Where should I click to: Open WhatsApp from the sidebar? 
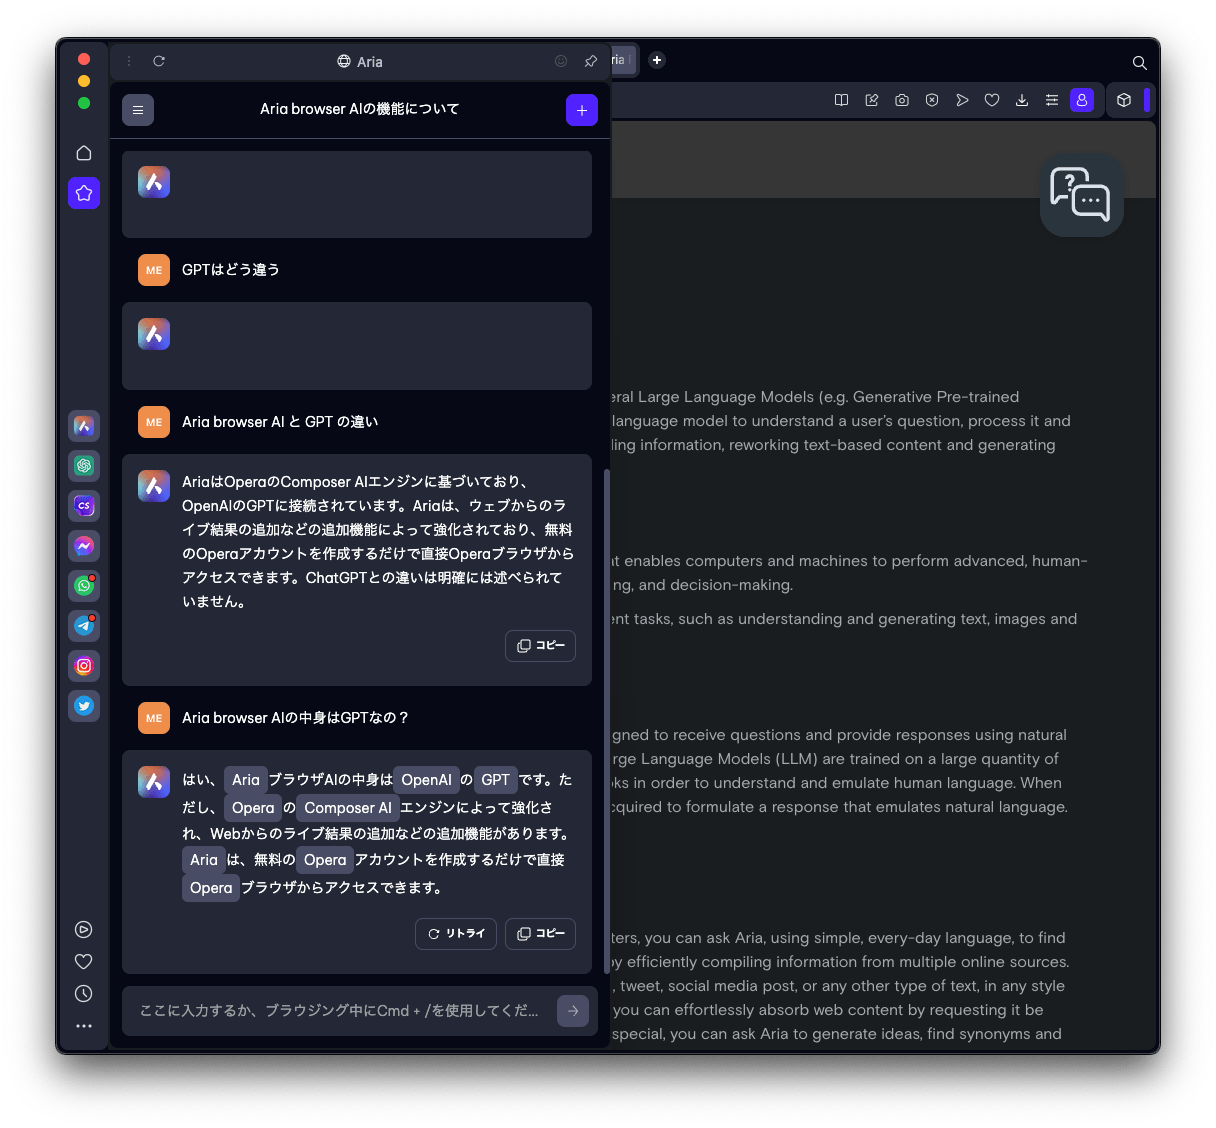pos(84,586)
